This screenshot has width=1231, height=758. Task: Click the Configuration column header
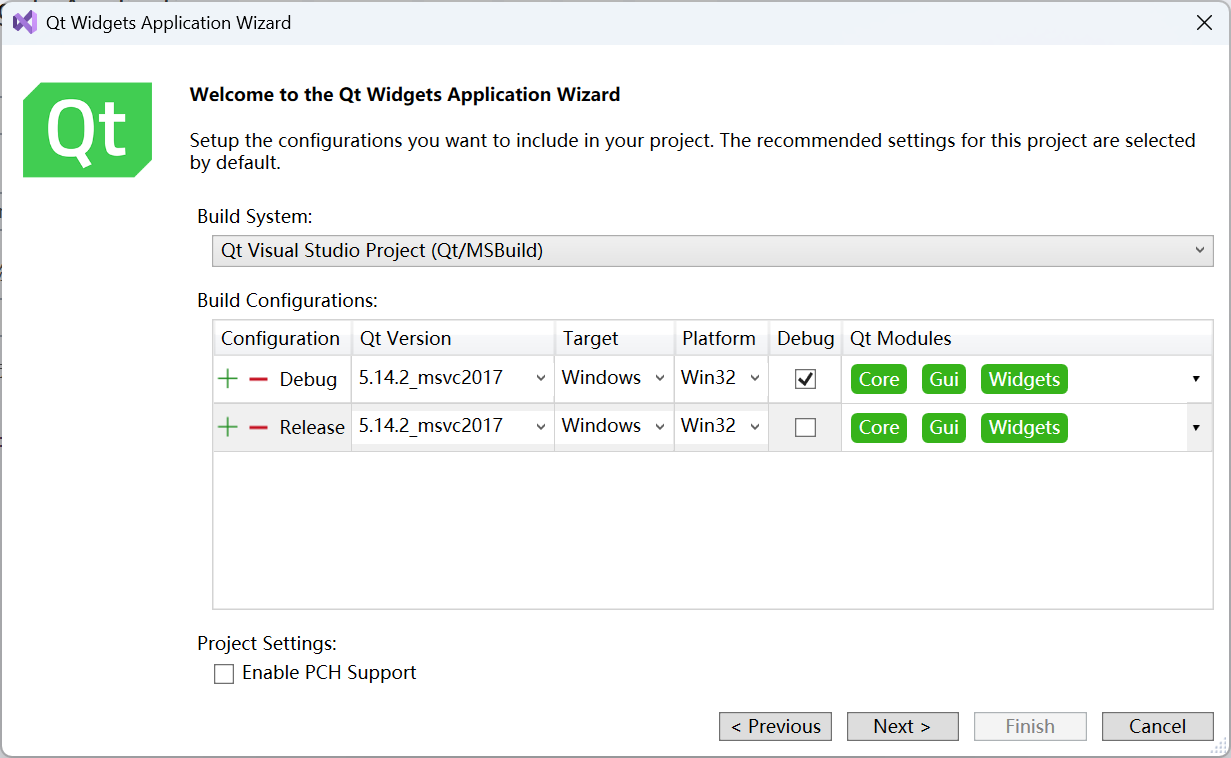point(281,338)
